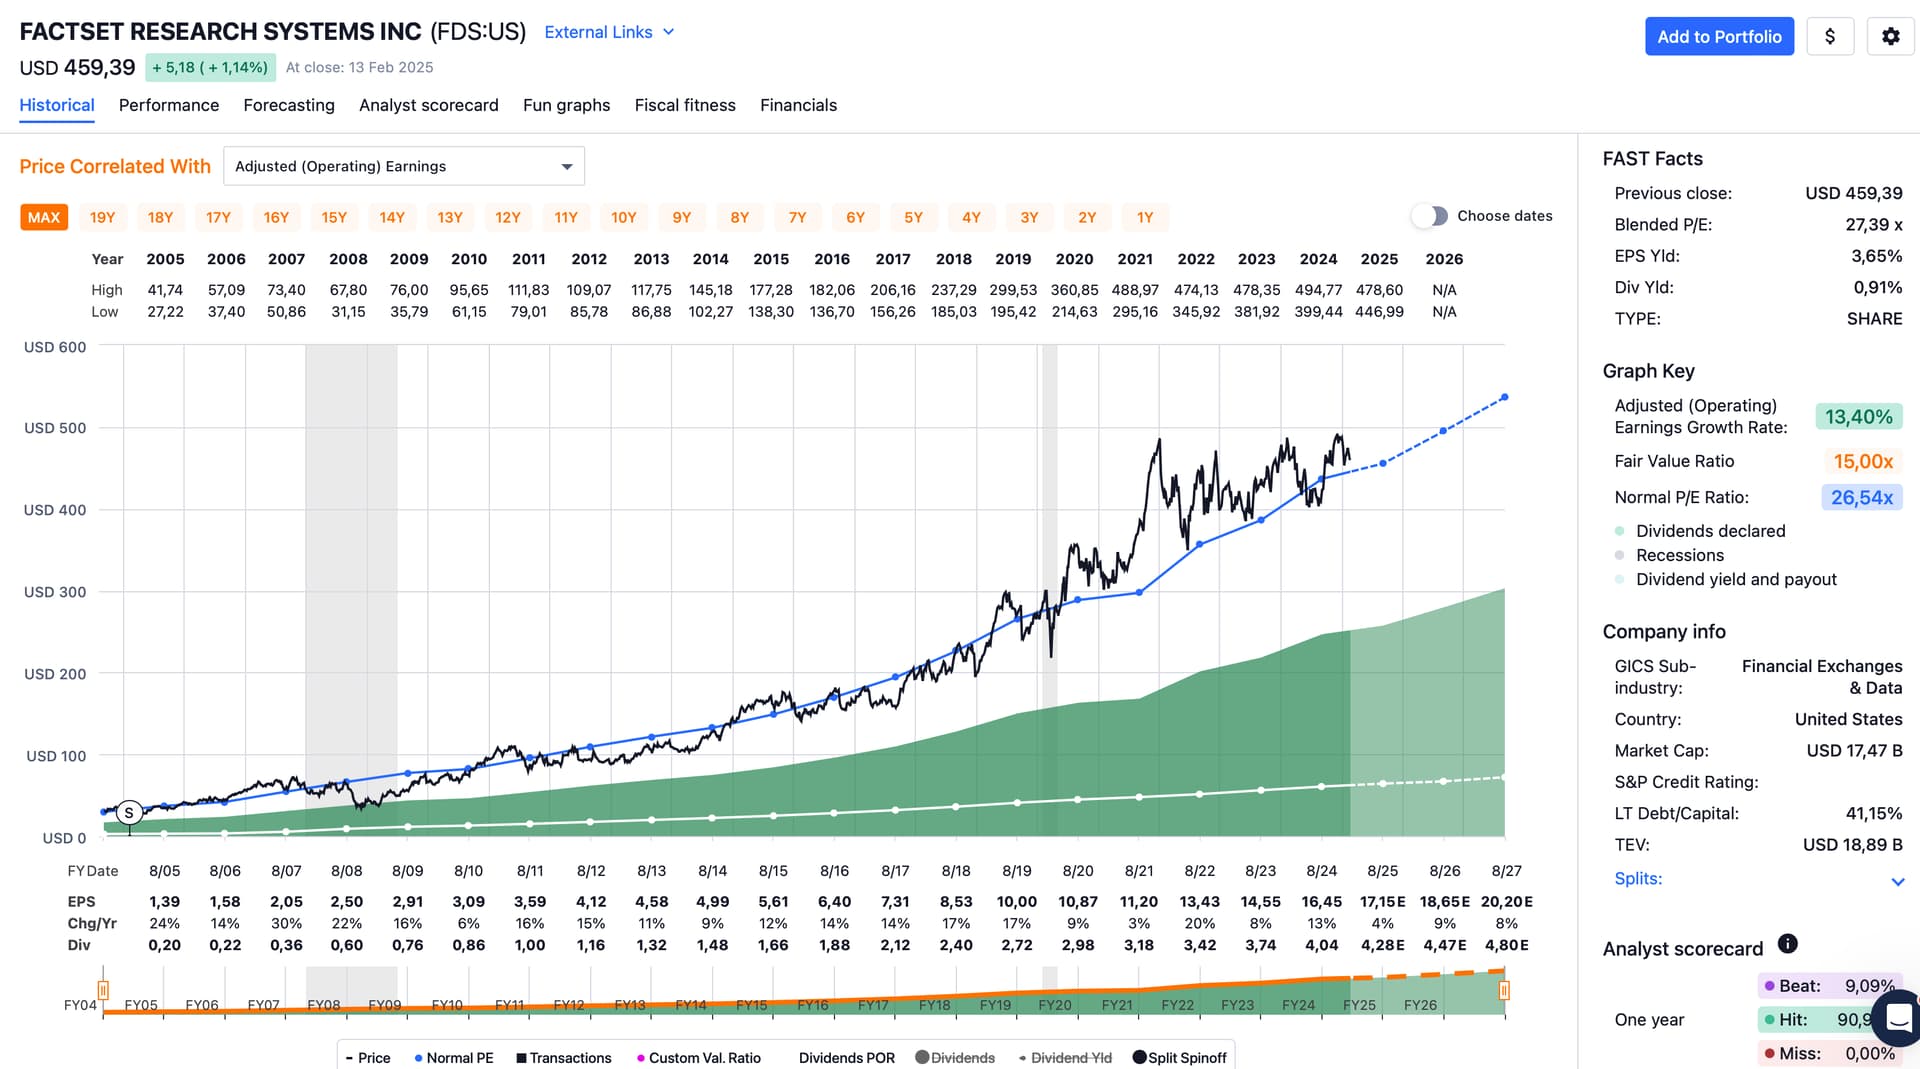Screen dimensions: 1920x1069
Task: Select the 5Y time range
Action: 913,217
